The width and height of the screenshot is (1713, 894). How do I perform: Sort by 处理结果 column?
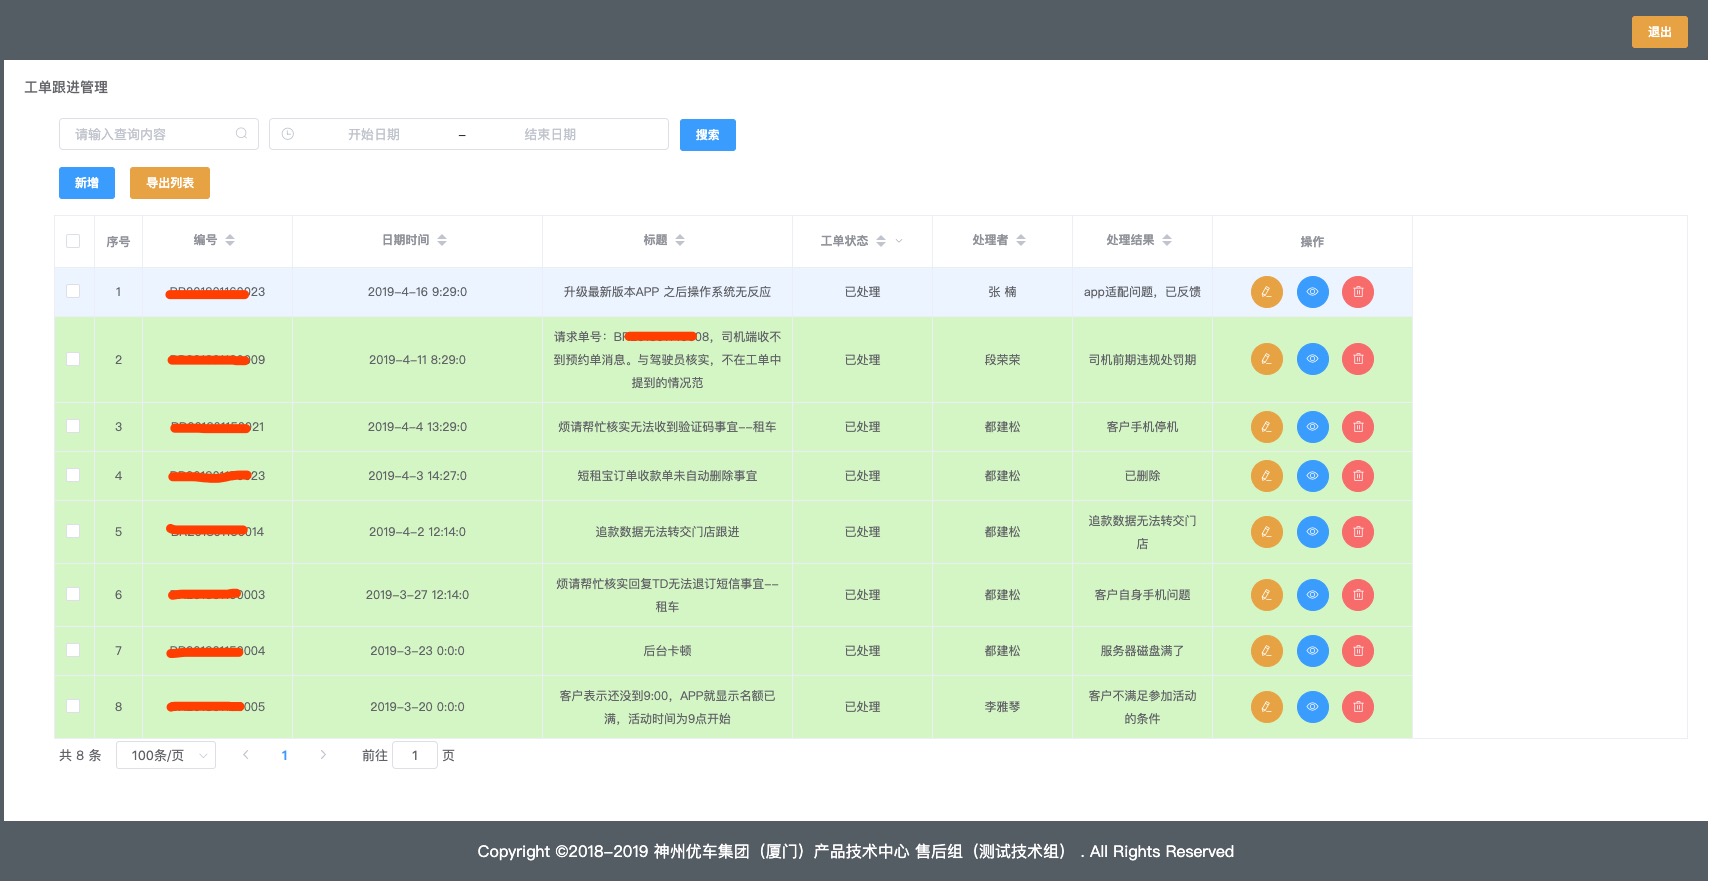pos(1167,240)
